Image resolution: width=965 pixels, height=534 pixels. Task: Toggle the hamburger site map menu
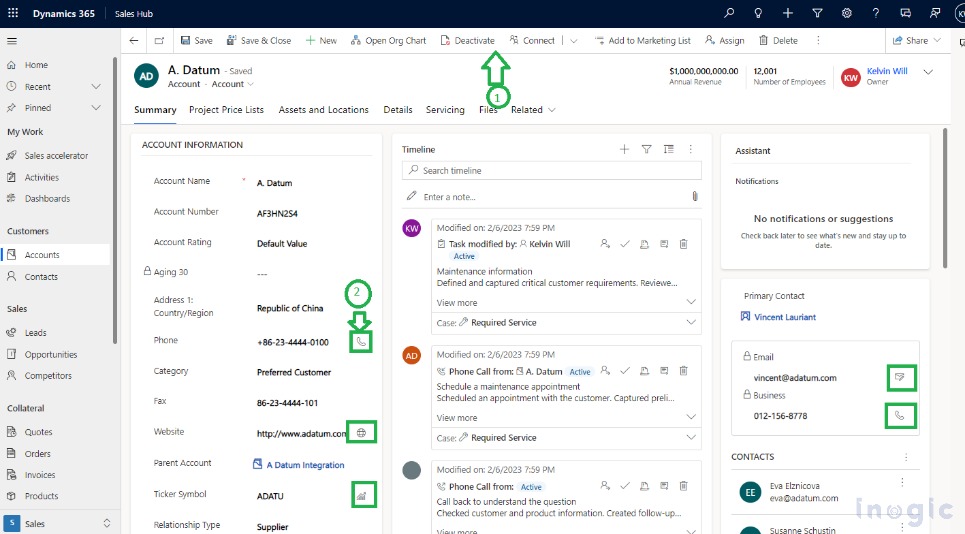tap(12, 41)
